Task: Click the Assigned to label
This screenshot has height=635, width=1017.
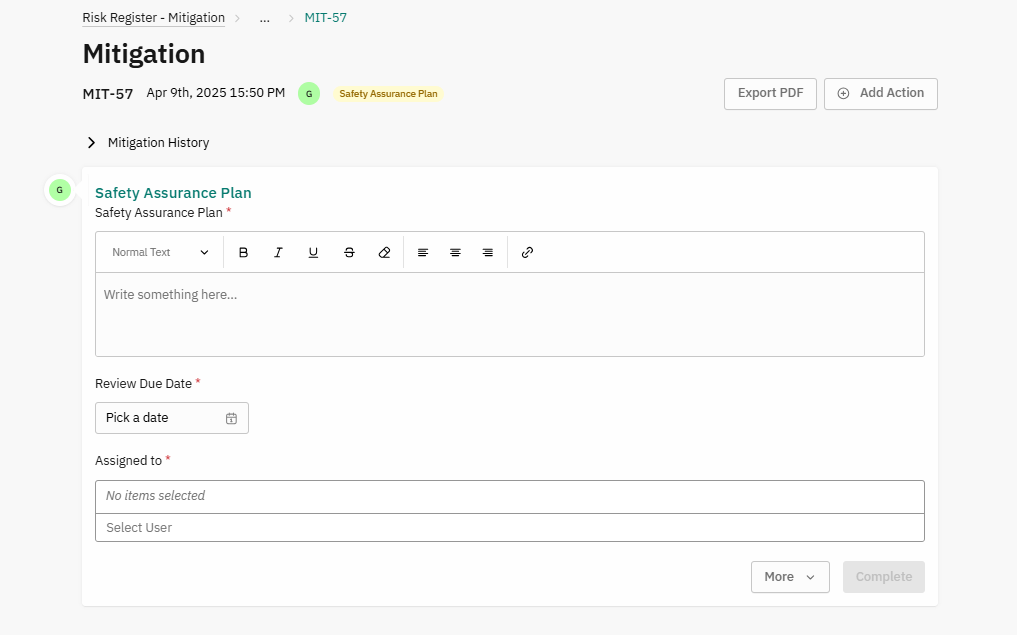Action: pos(128,461)
